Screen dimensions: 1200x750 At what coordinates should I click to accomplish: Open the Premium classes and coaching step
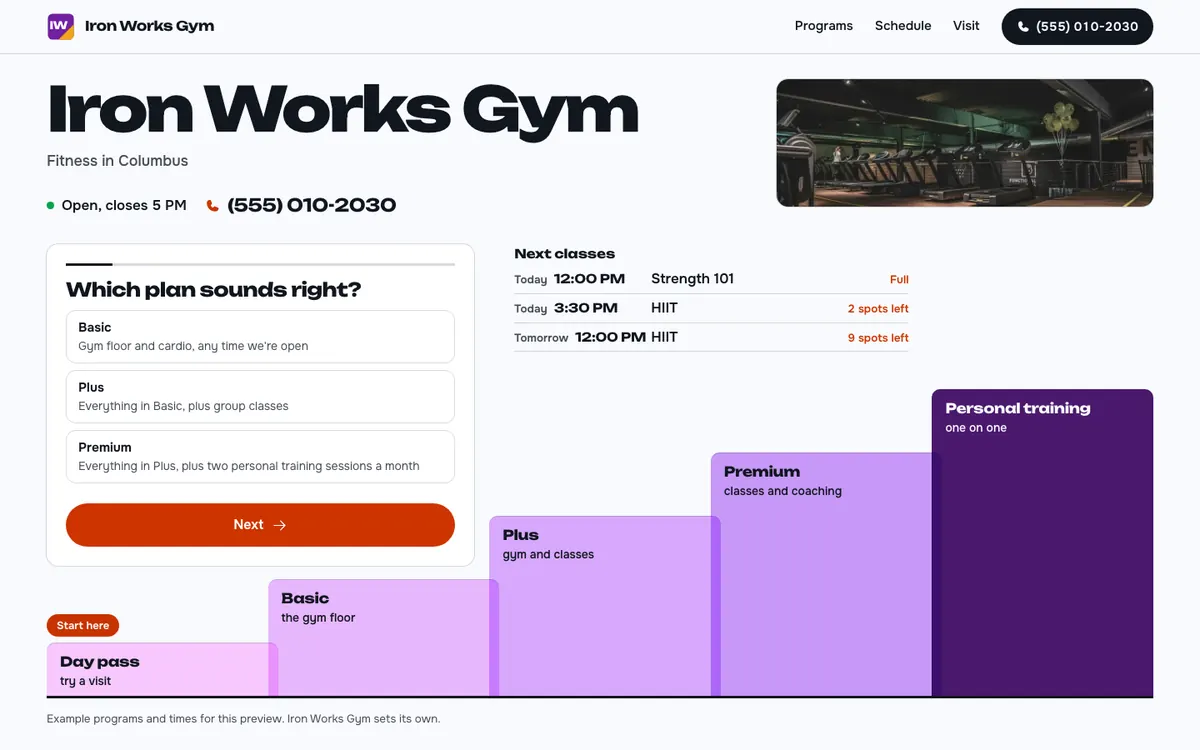(826, 575)
